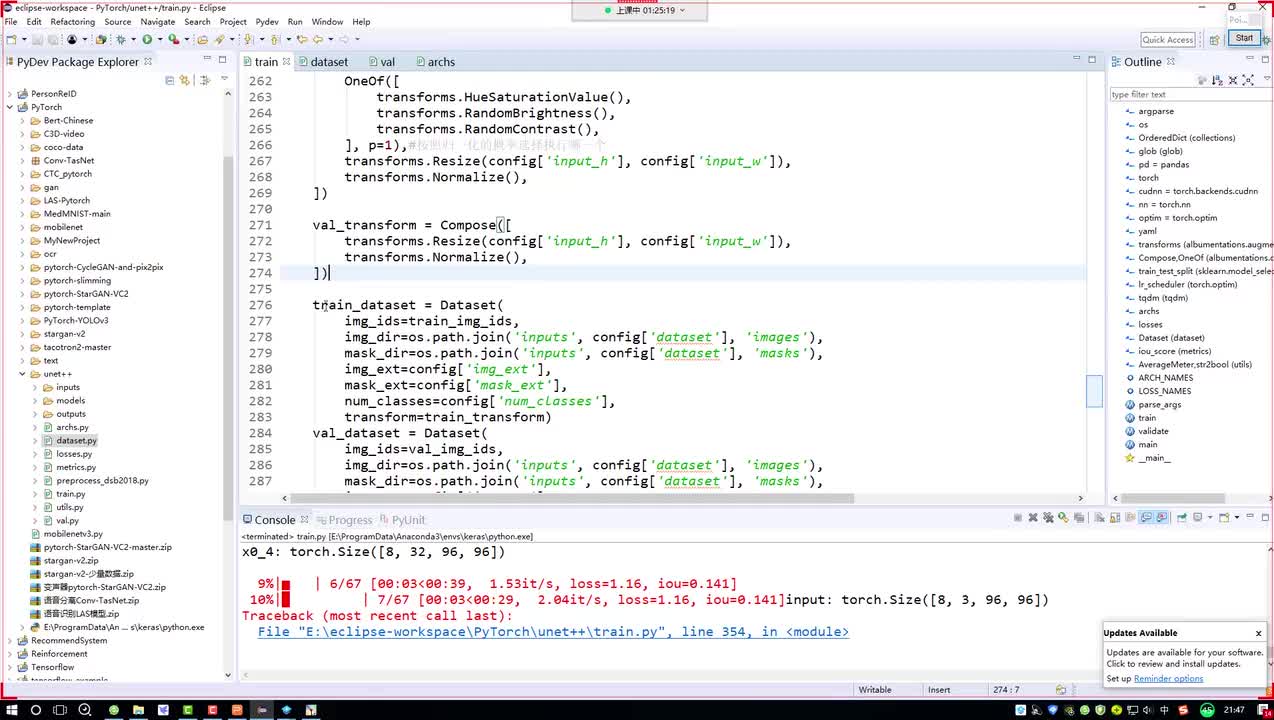Click Expand All in the Outline toolbar

pos(1248,80)
